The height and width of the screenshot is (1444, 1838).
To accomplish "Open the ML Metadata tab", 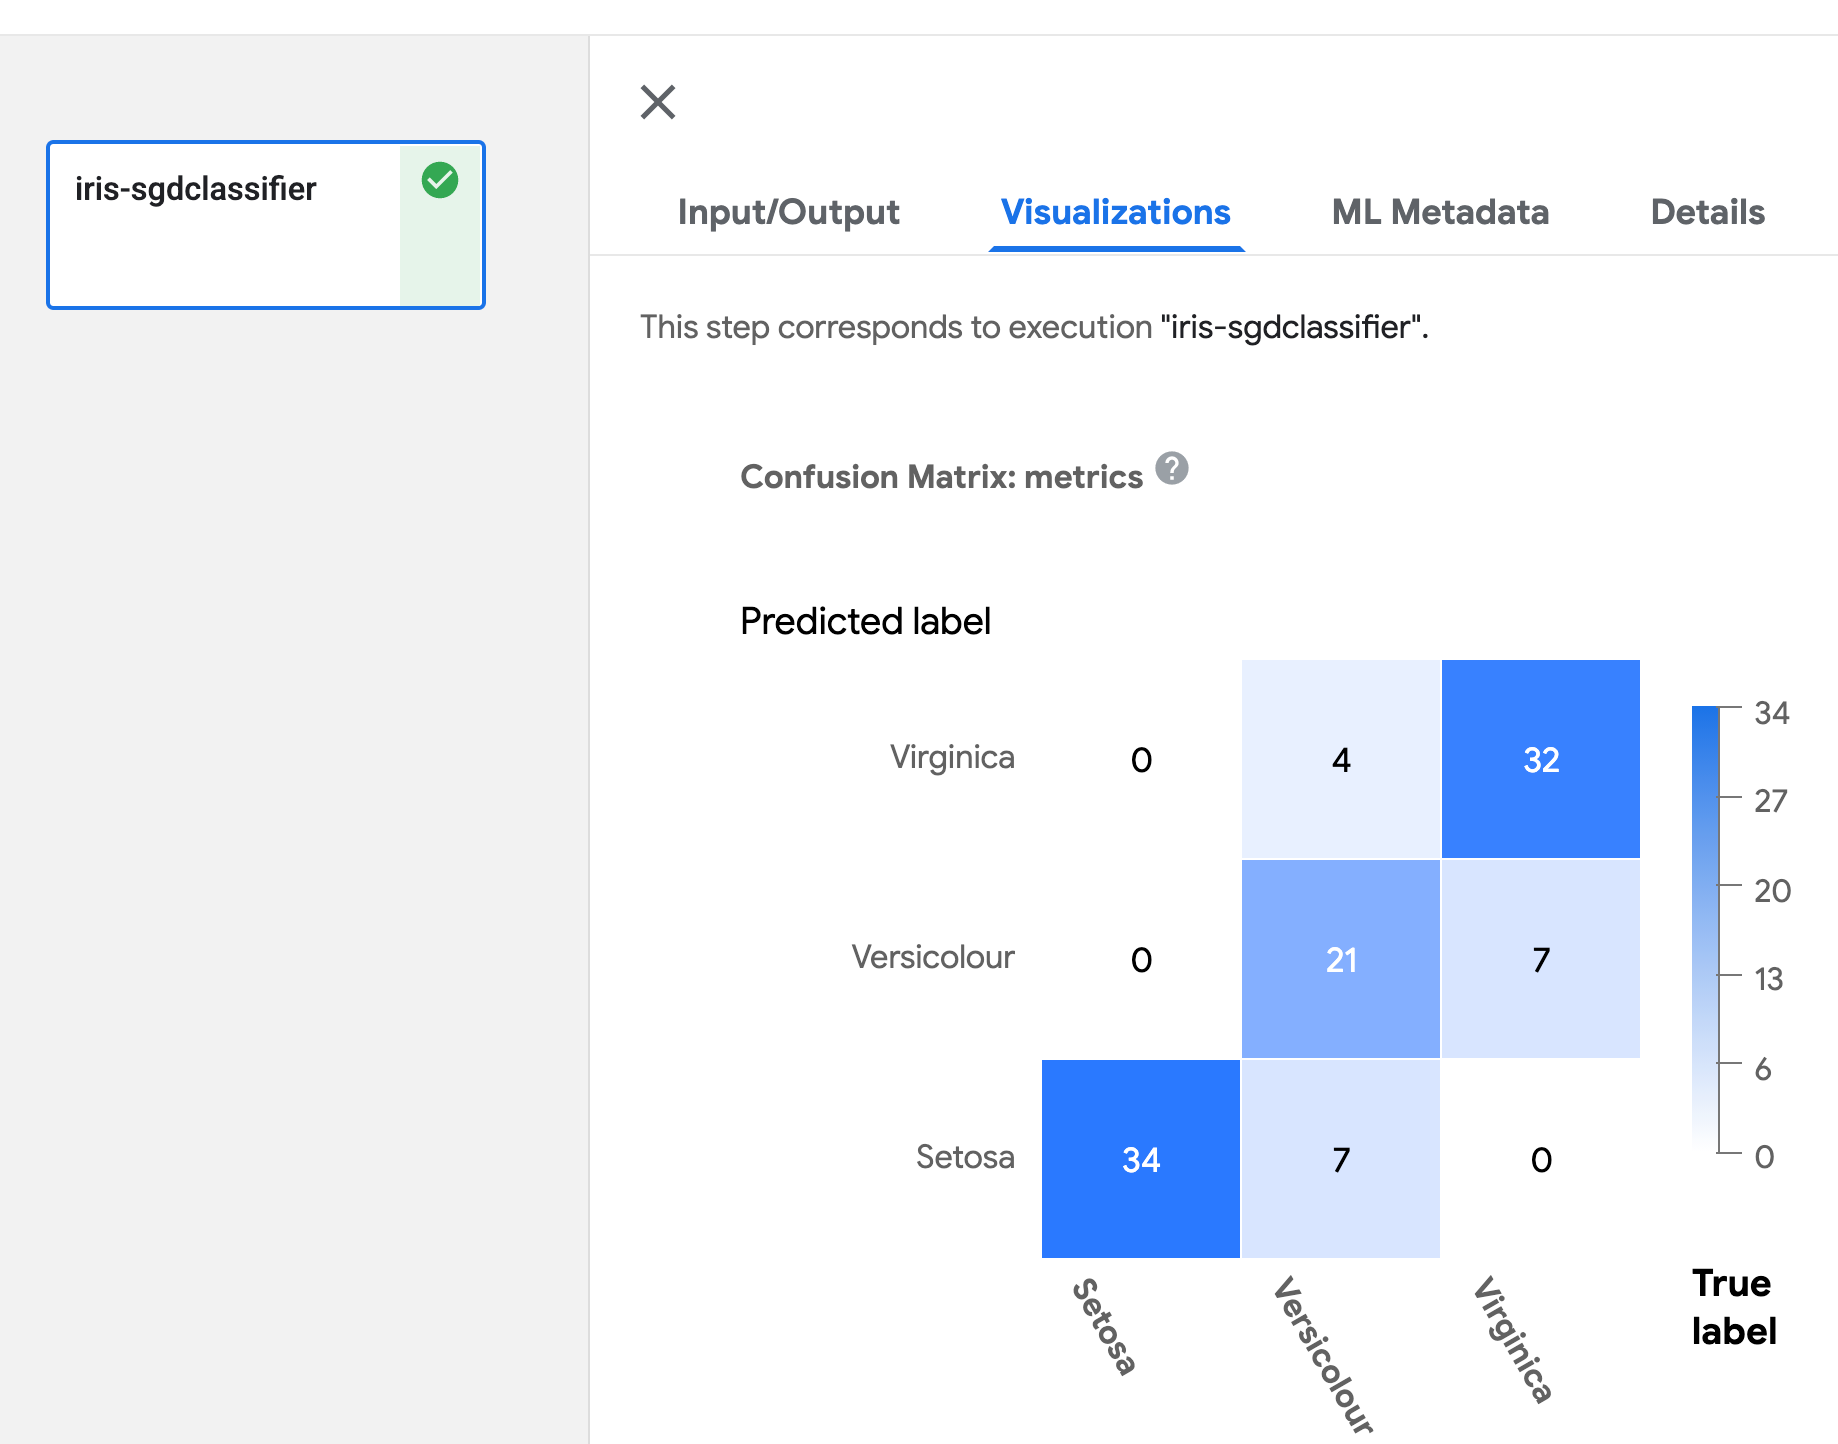I will (x=1440, y=212).
